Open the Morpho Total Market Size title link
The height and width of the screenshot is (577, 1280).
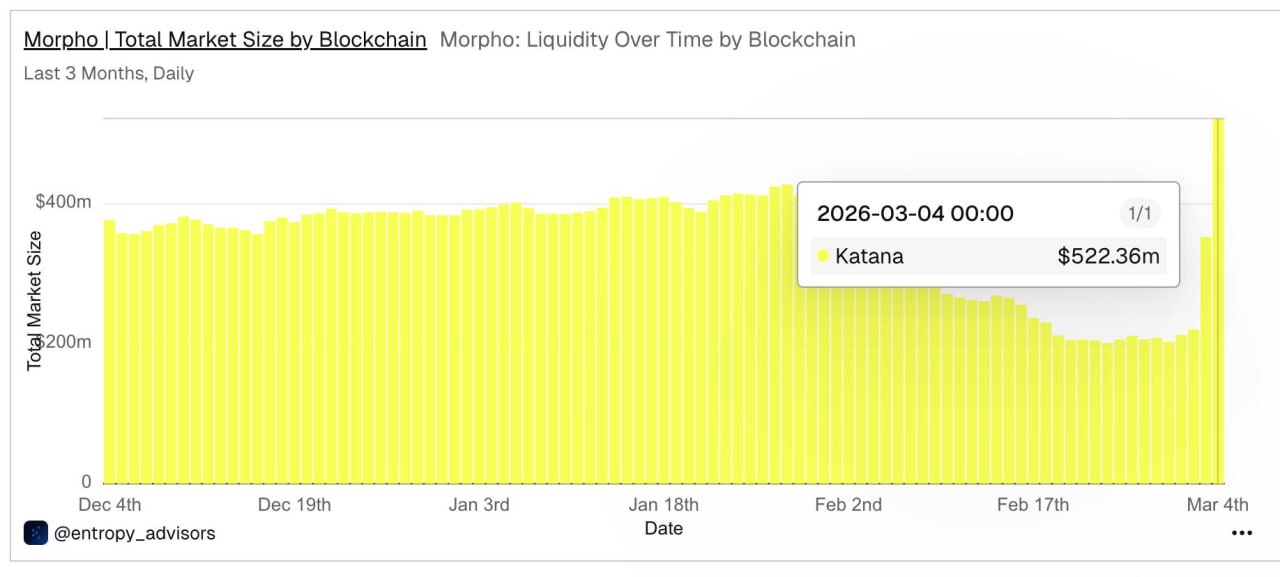tap(225, 40)
